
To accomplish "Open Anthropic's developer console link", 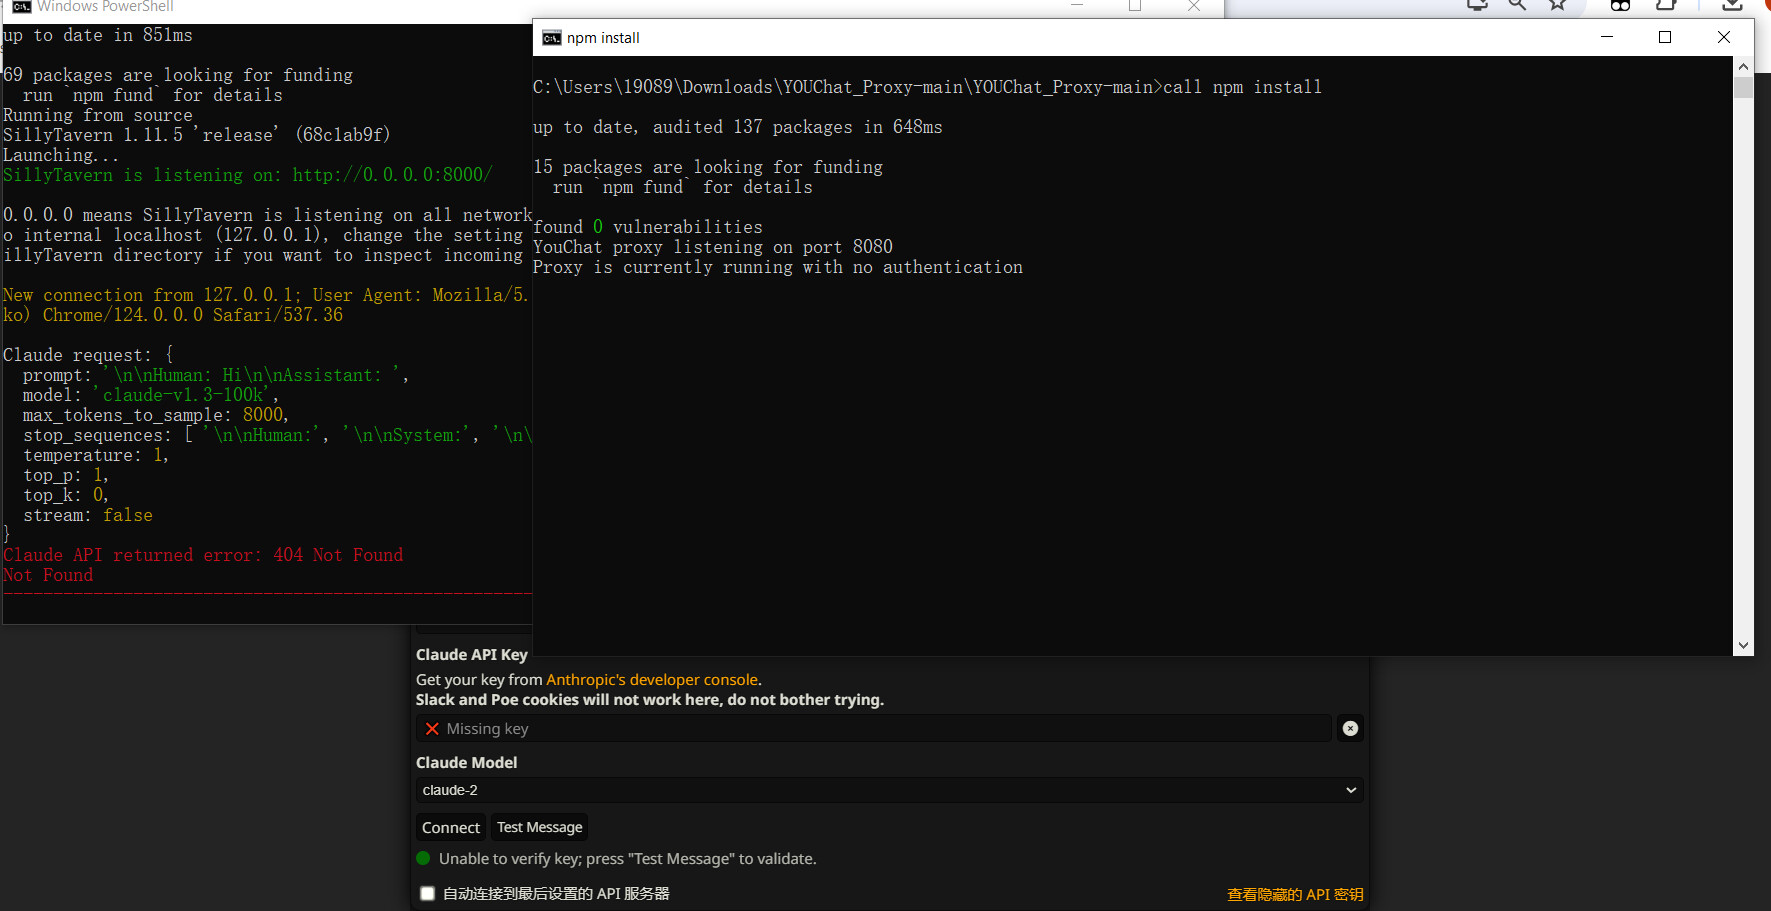I will [652, 680].
